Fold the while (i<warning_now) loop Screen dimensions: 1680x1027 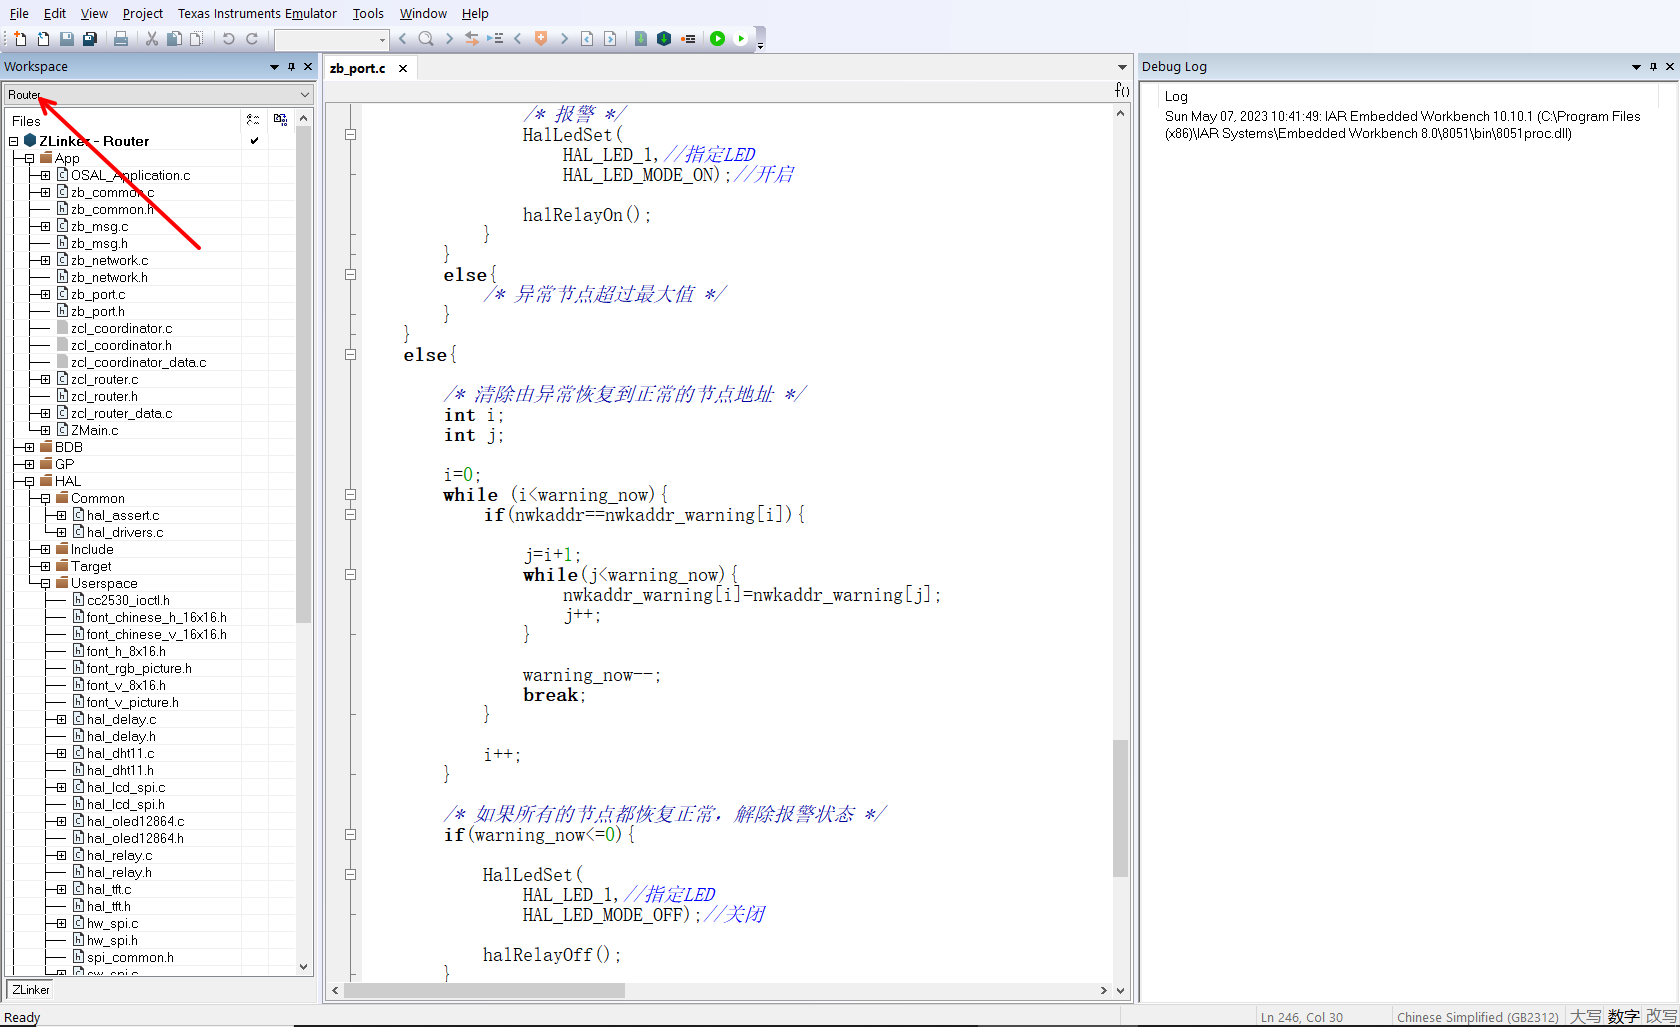350,494
